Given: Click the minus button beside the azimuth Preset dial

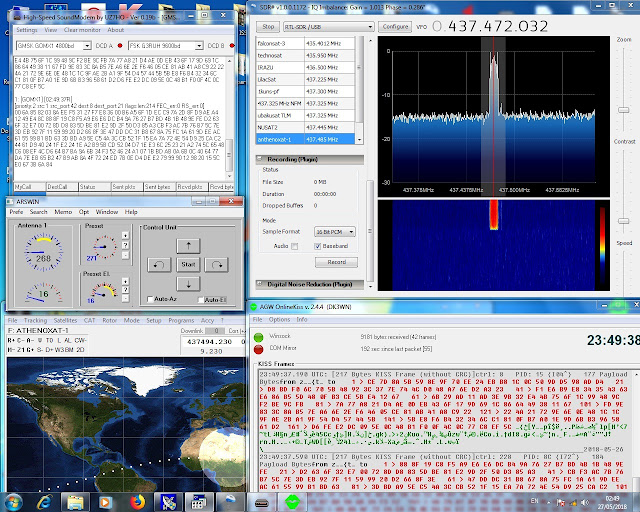Looking at the screenshot, I should (125, 255).
